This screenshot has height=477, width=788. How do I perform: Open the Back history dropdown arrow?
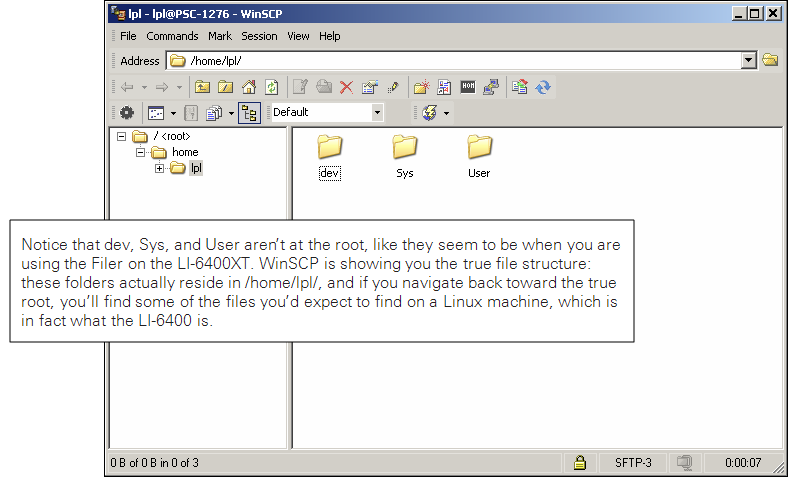coord(144,87)
